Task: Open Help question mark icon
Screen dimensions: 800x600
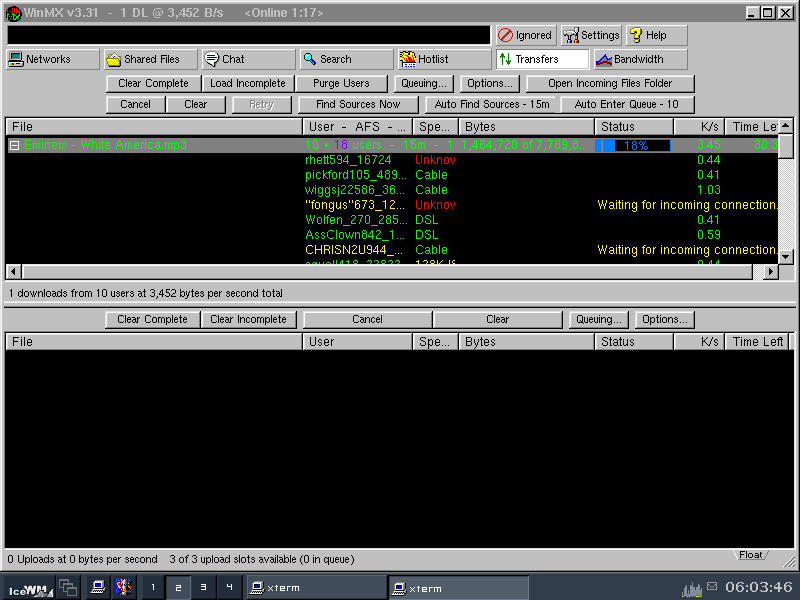Action: pyautogui.click(x=636, y=35)
